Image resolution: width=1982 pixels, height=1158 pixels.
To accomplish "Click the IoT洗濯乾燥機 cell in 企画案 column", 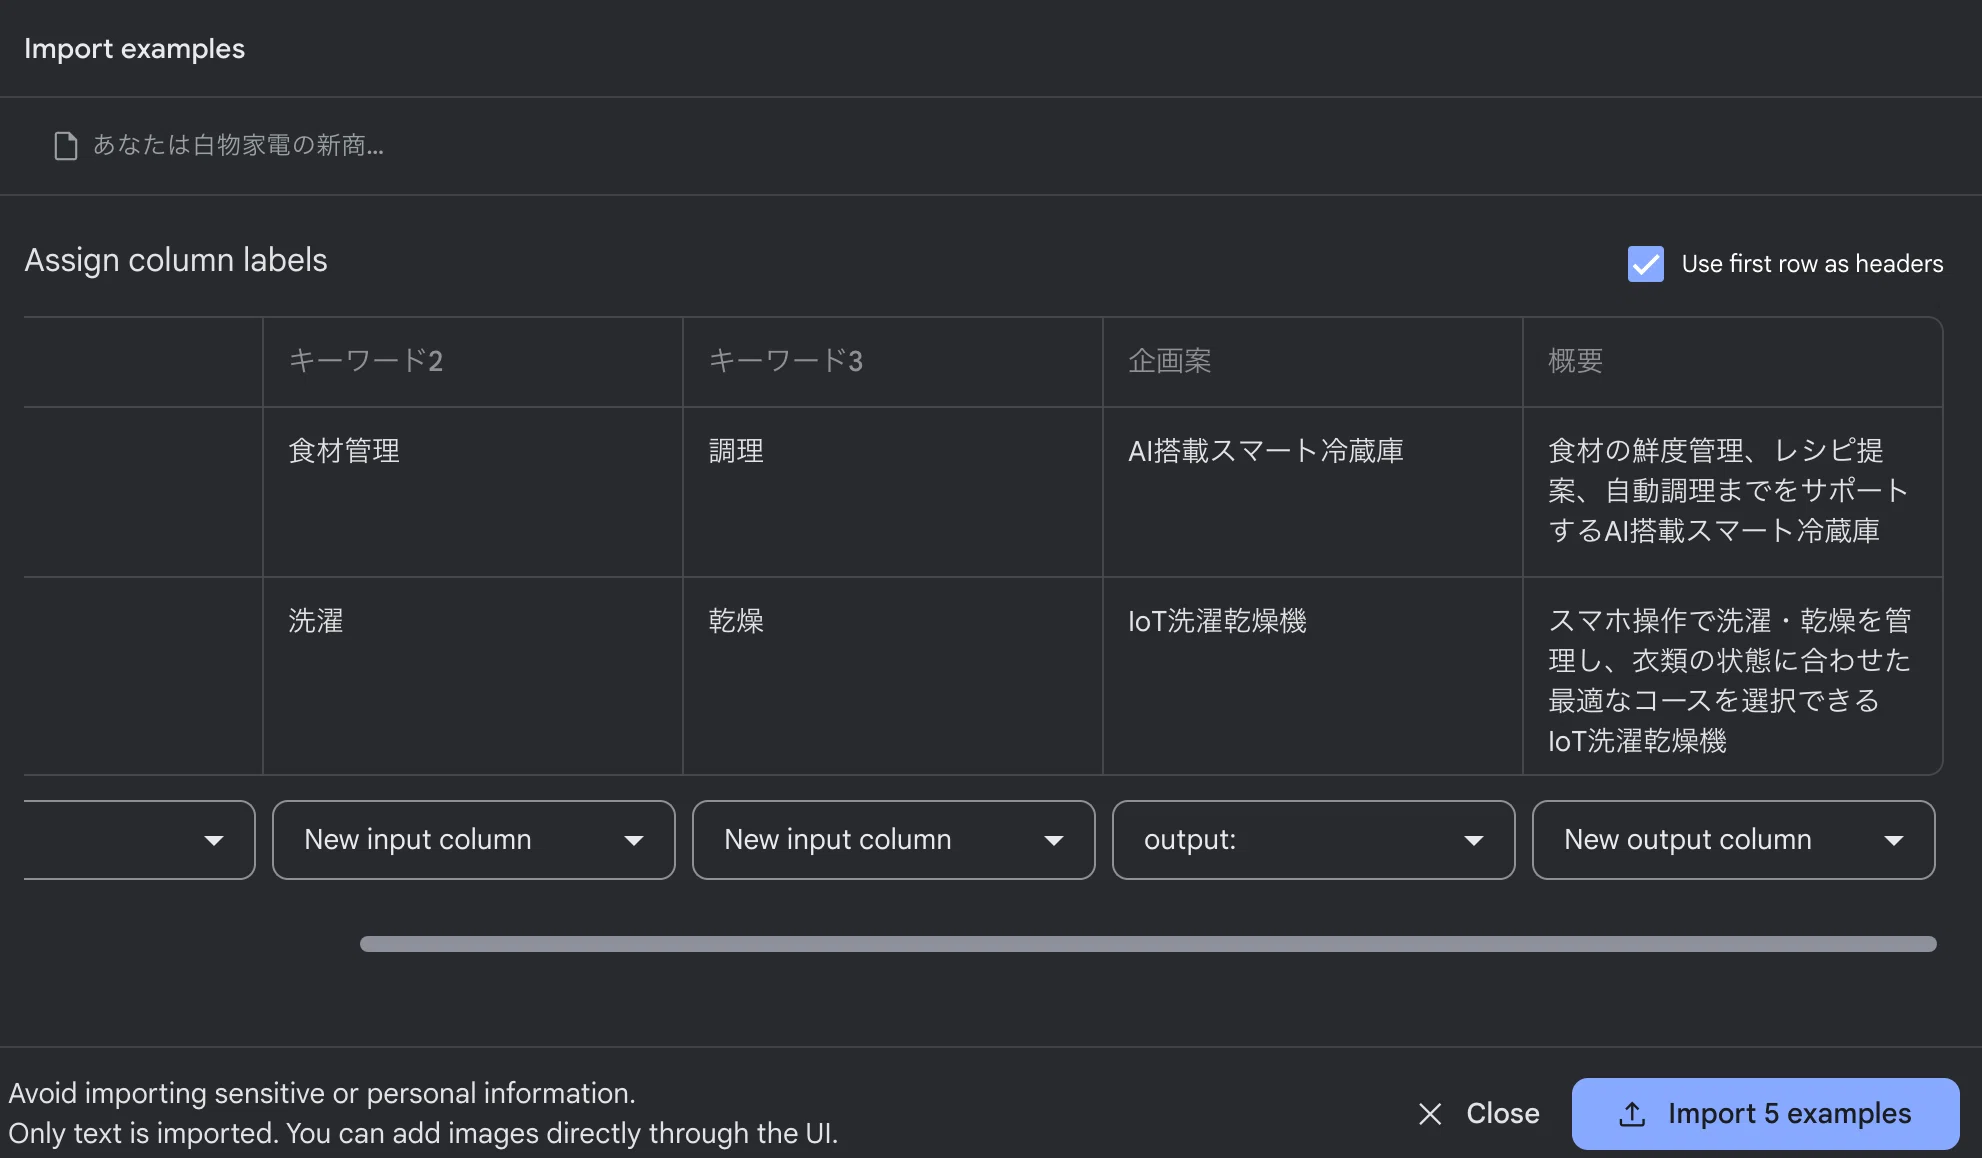I will [x=1313, y=676].
